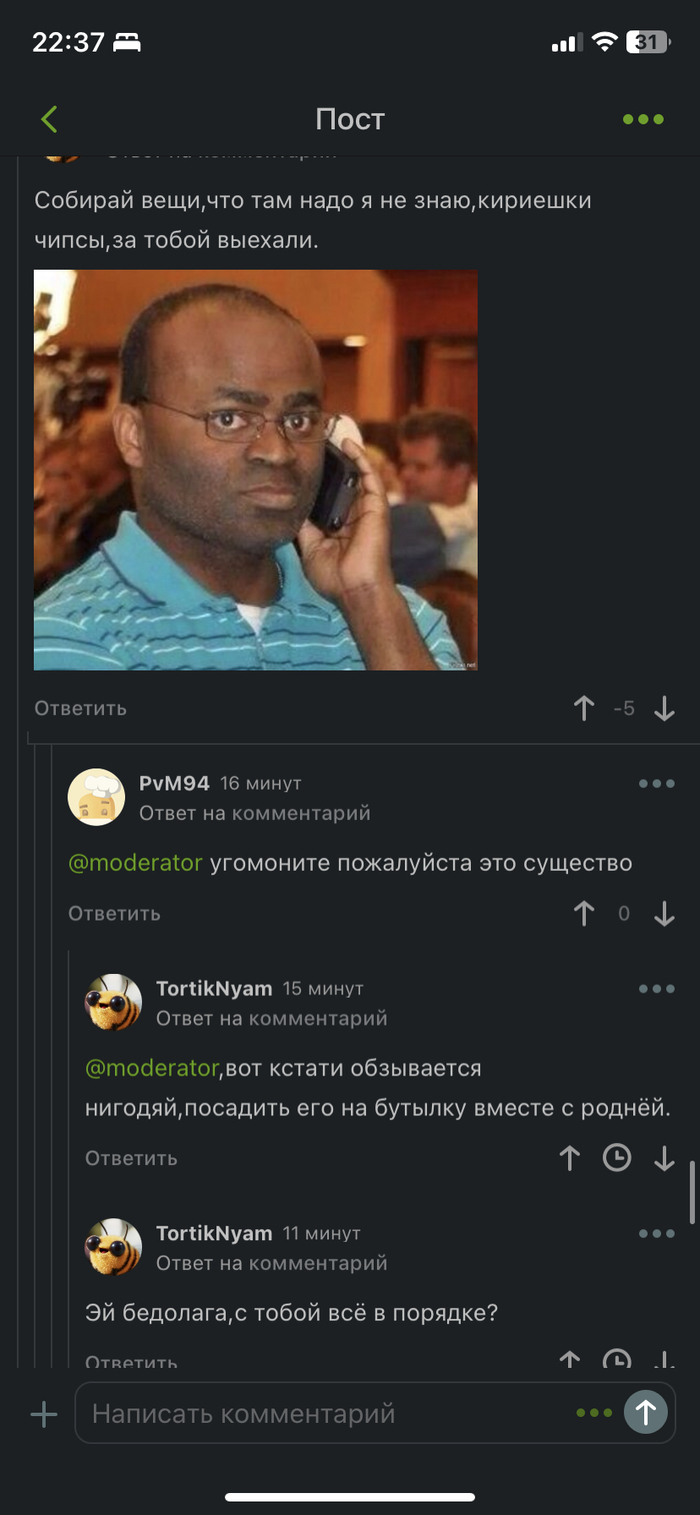Viewport: 700px width, 1515px height.
Task: Send comment with the arrow button
Action: 646,1413
